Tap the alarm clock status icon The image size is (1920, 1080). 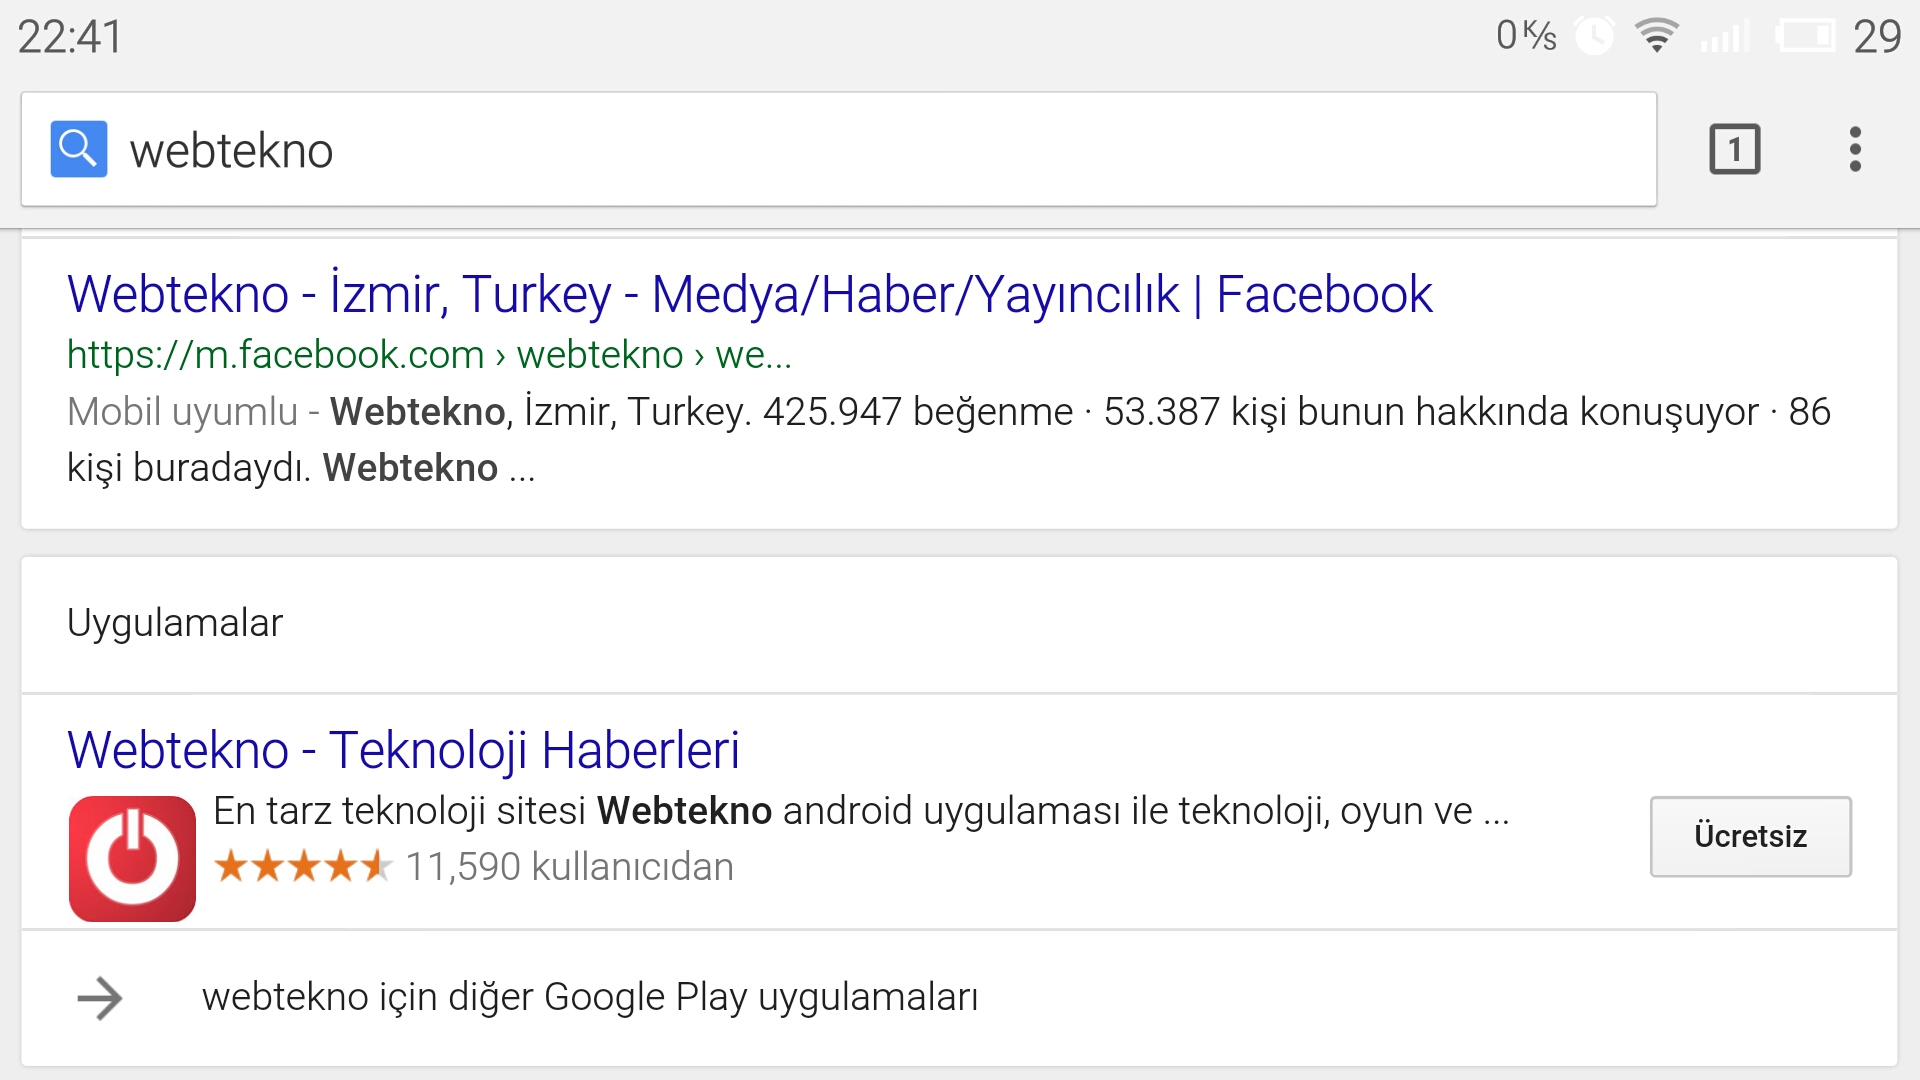click(1595, 36)
